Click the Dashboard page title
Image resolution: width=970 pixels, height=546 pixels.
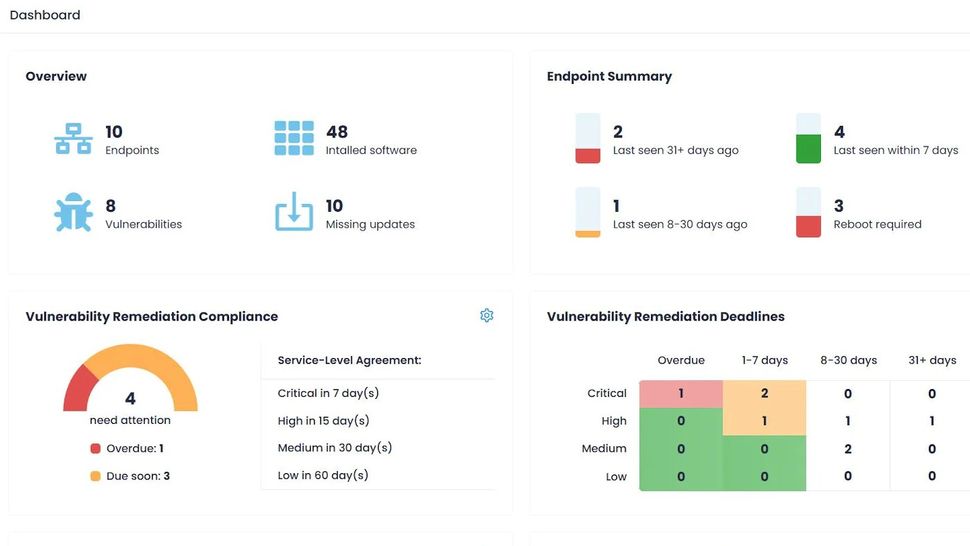tap(45, 15)
